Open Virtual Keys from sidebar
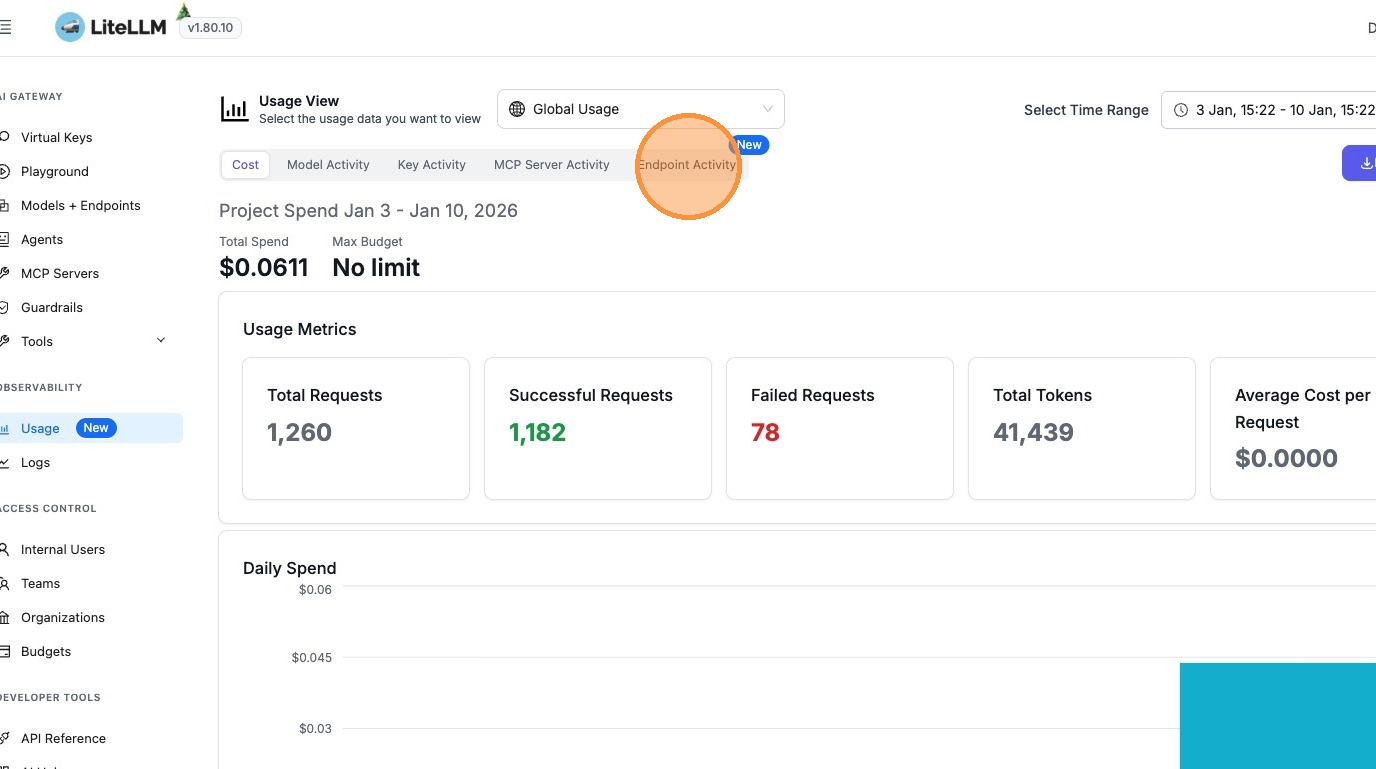 tap(56, 137)
